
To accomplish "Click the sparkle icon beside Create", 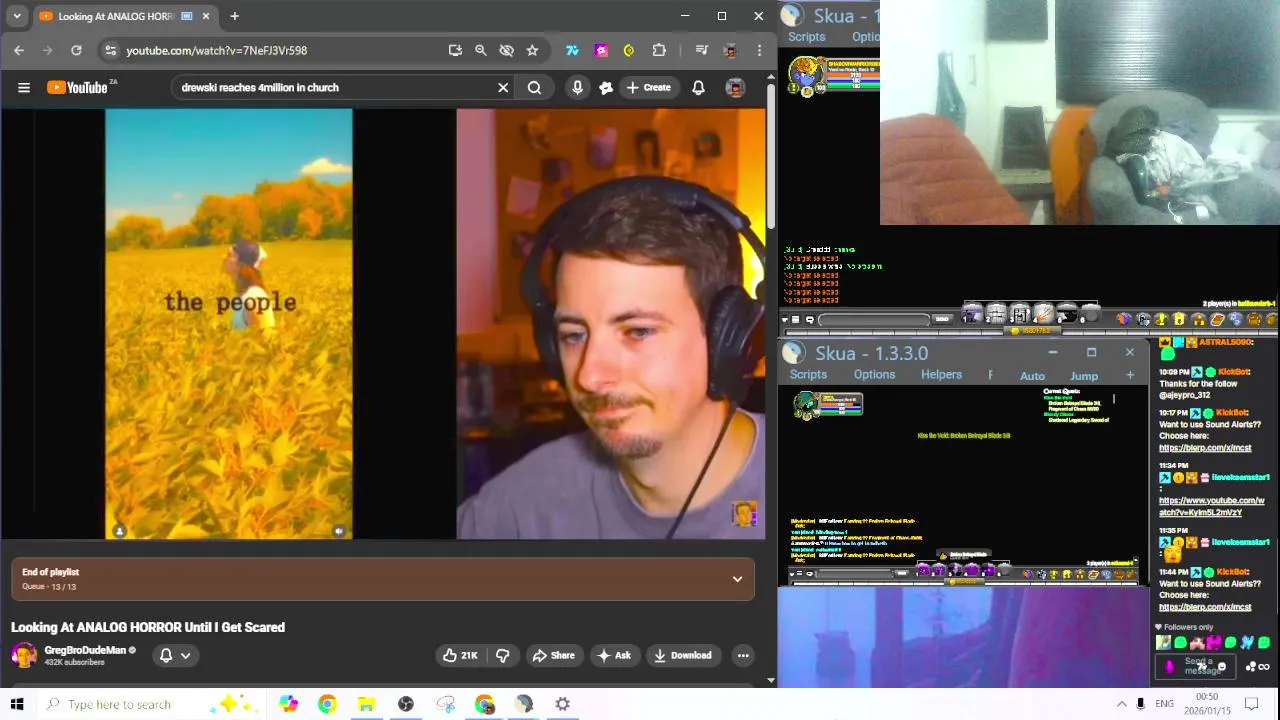I will 605,88.
